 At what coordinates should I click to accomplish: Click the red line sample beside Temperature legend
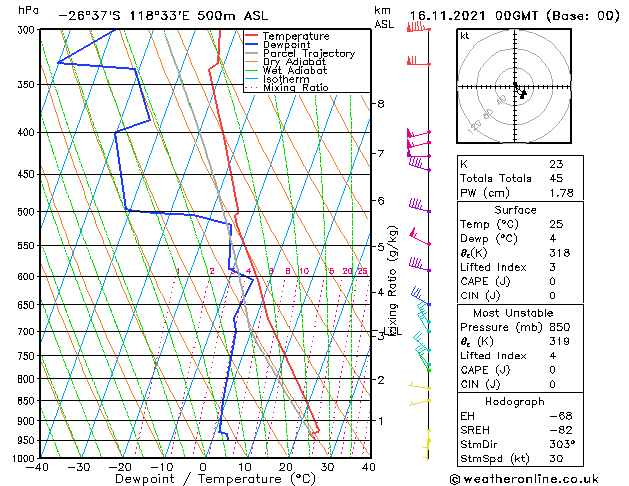pyautogui.click(x=252, y=36)
